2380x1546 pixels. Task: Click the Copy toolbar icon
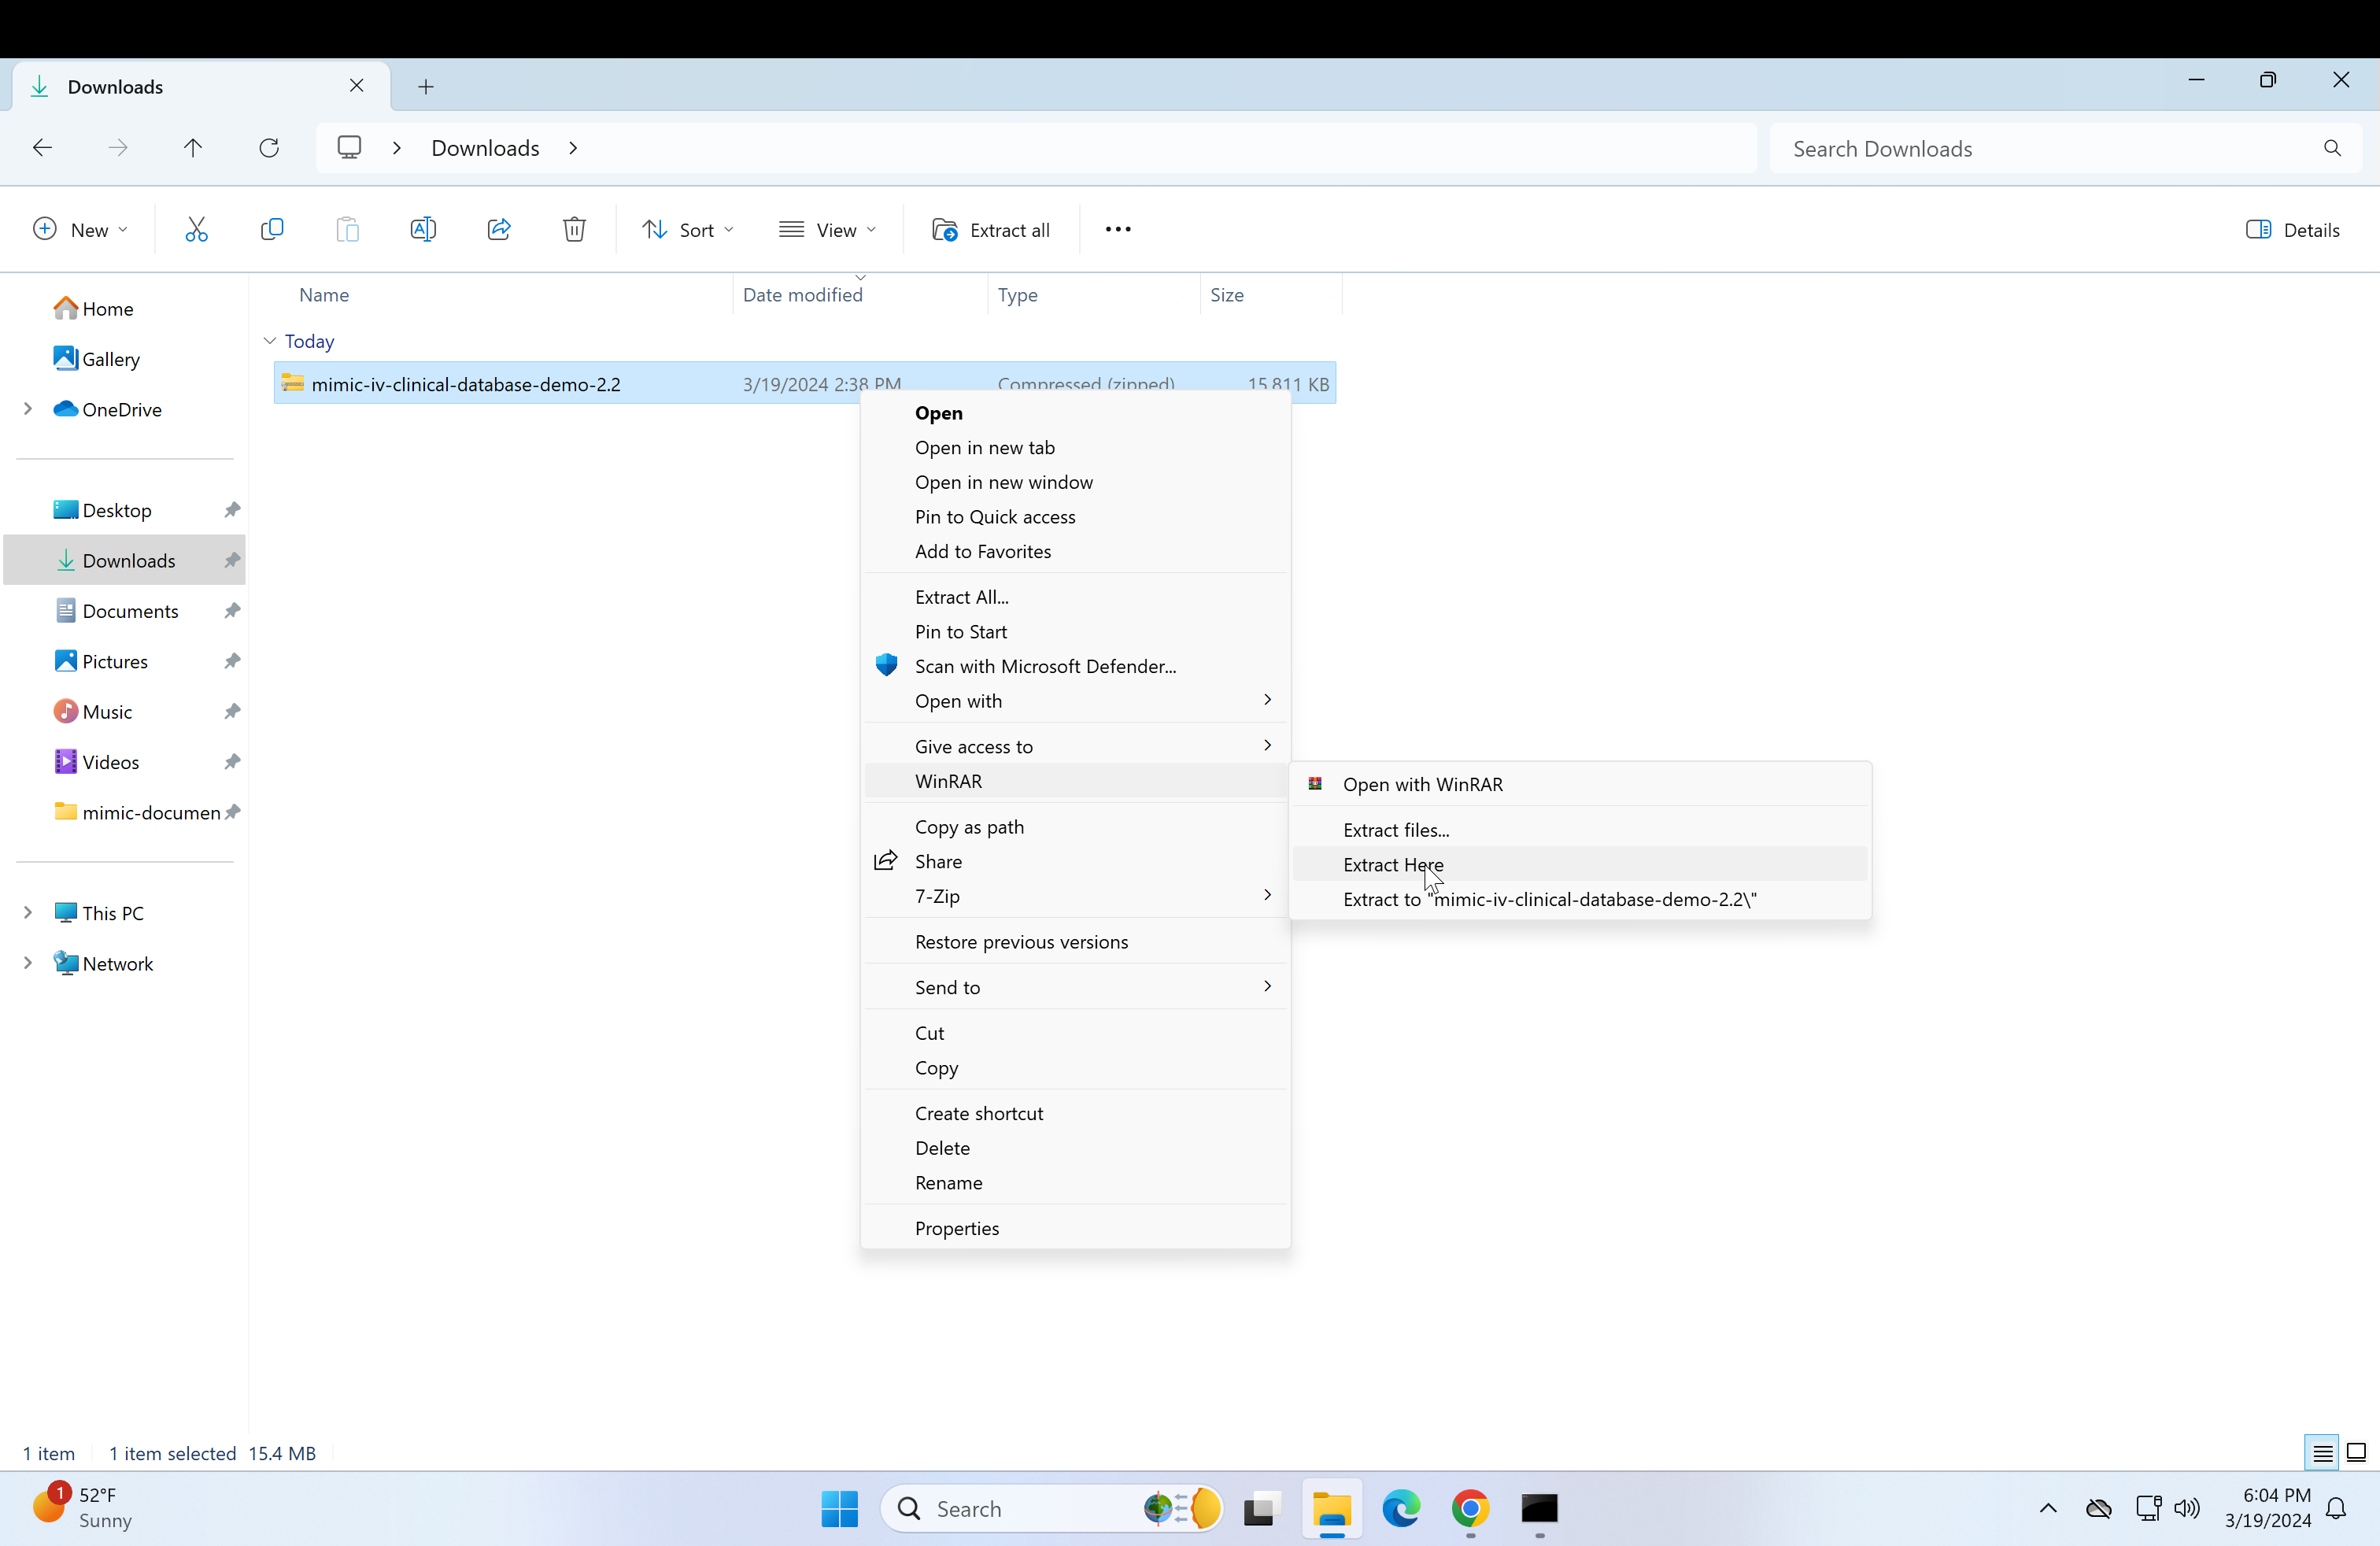tap(271, 230)
